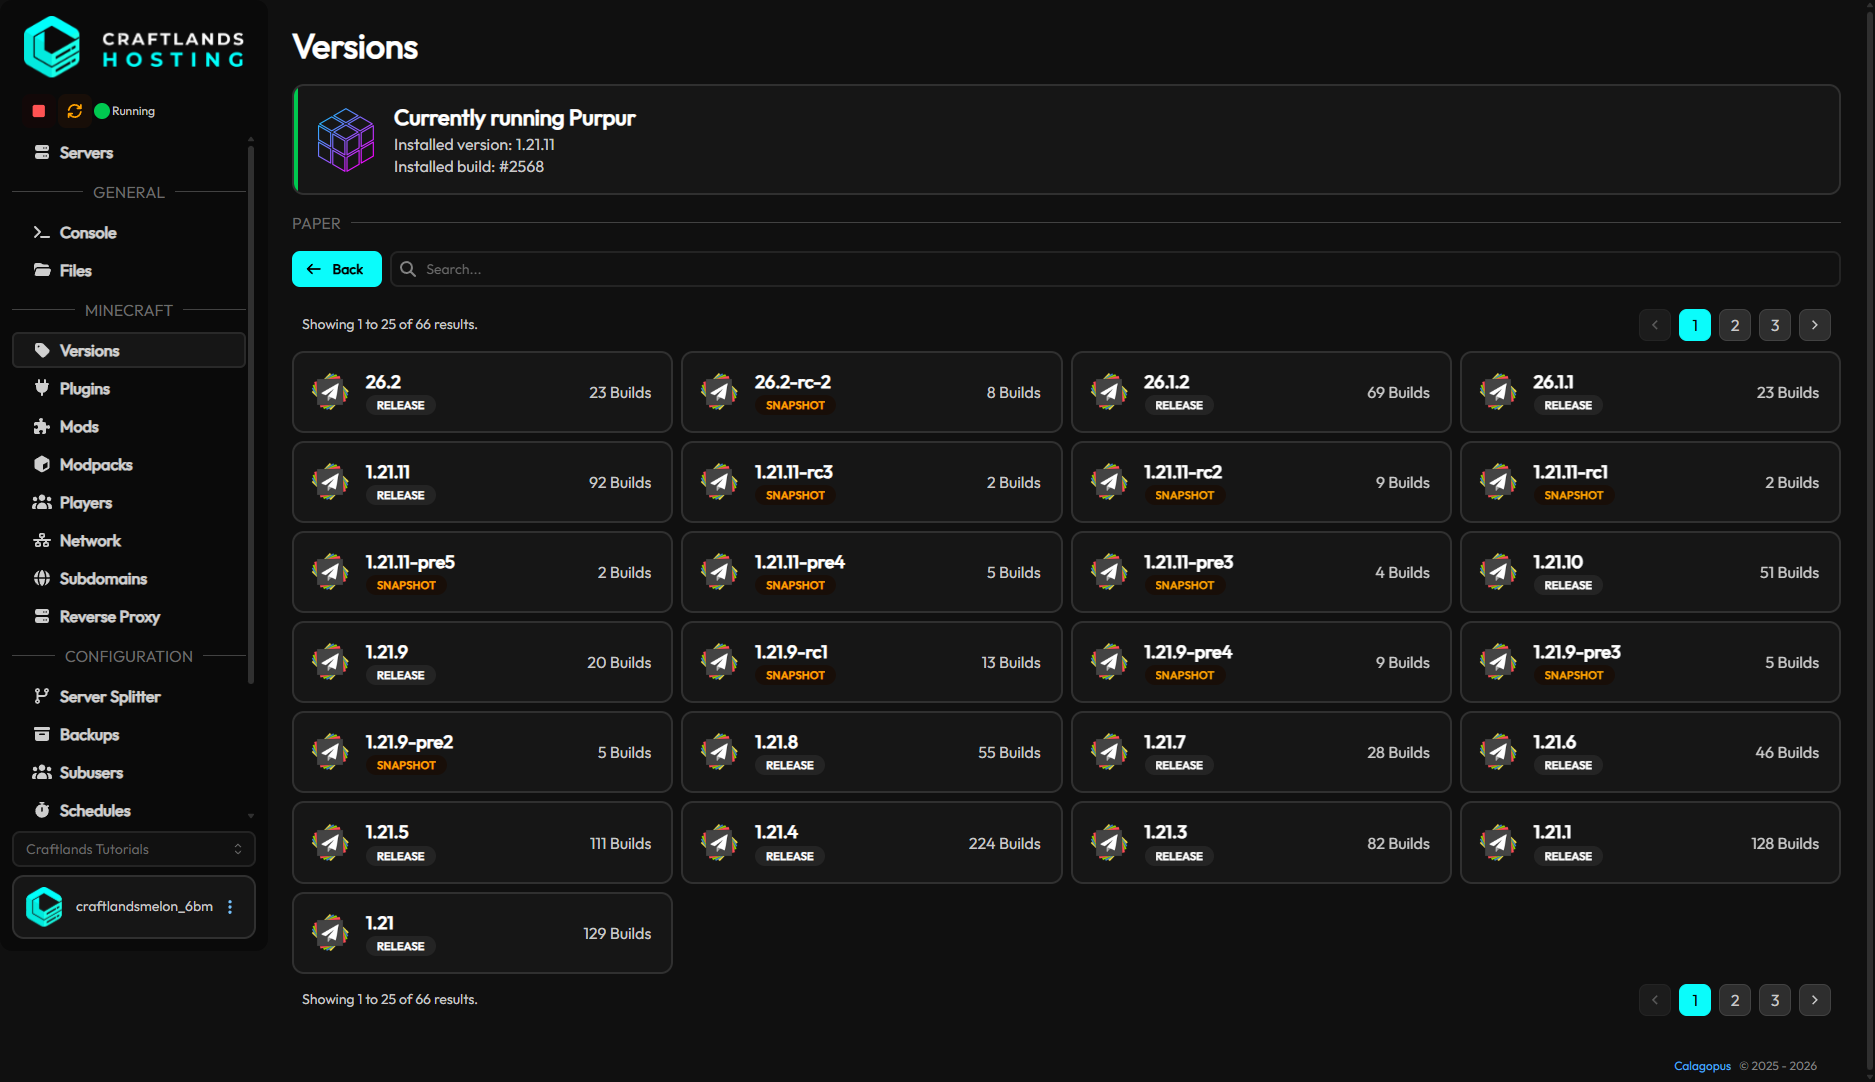Click the Paper icon on 1.21.8 card
1875x1082 pixels.
click(x=719, y=752)
